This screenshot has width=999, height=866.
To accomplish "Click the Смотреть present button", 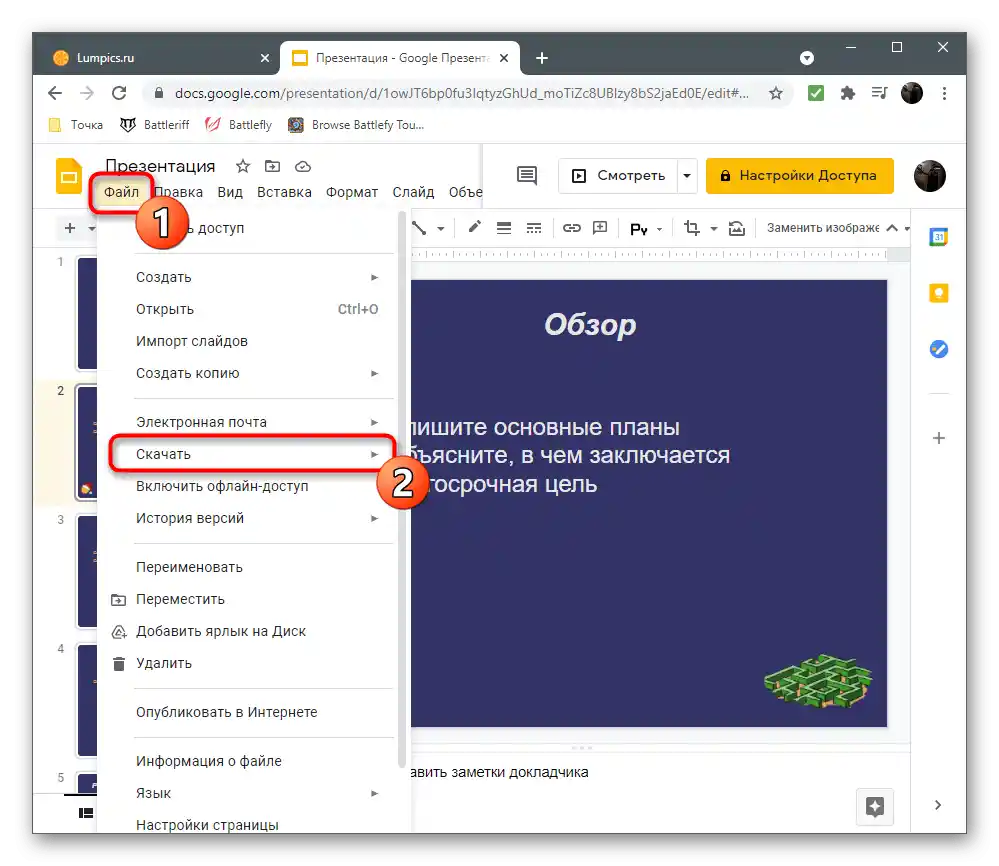I will tap(618, 176).
